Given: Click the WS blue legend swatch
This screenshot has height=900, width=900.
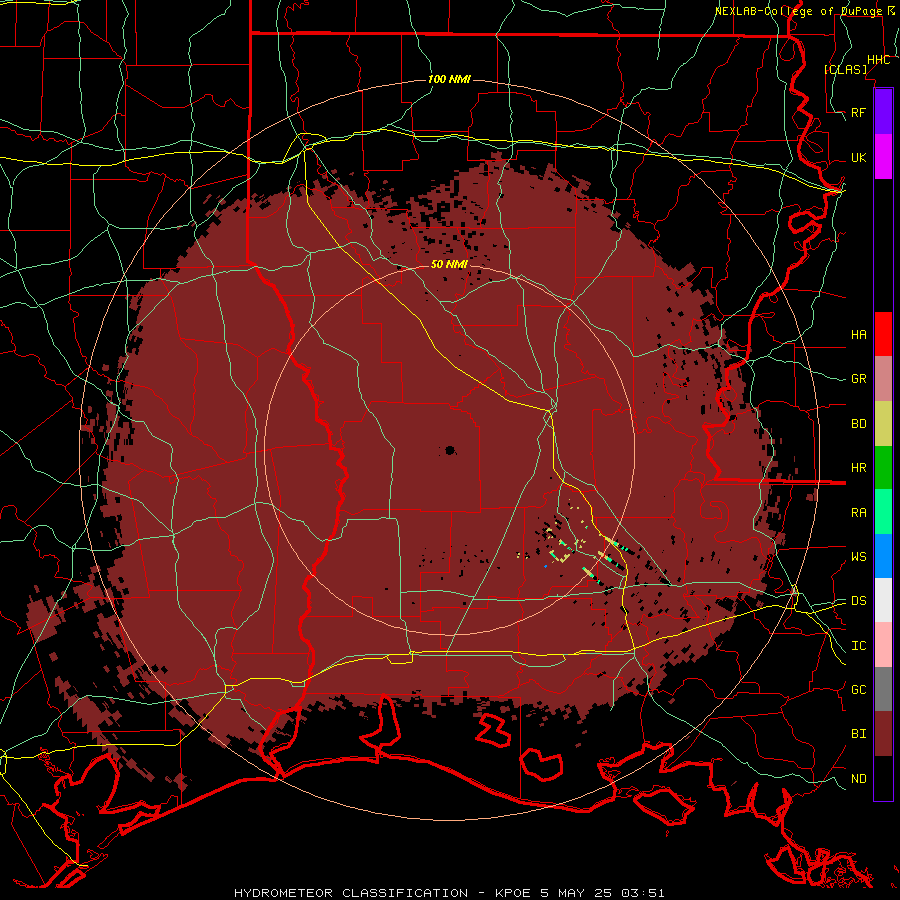Looking at the screenshot, I should point(883,556).
